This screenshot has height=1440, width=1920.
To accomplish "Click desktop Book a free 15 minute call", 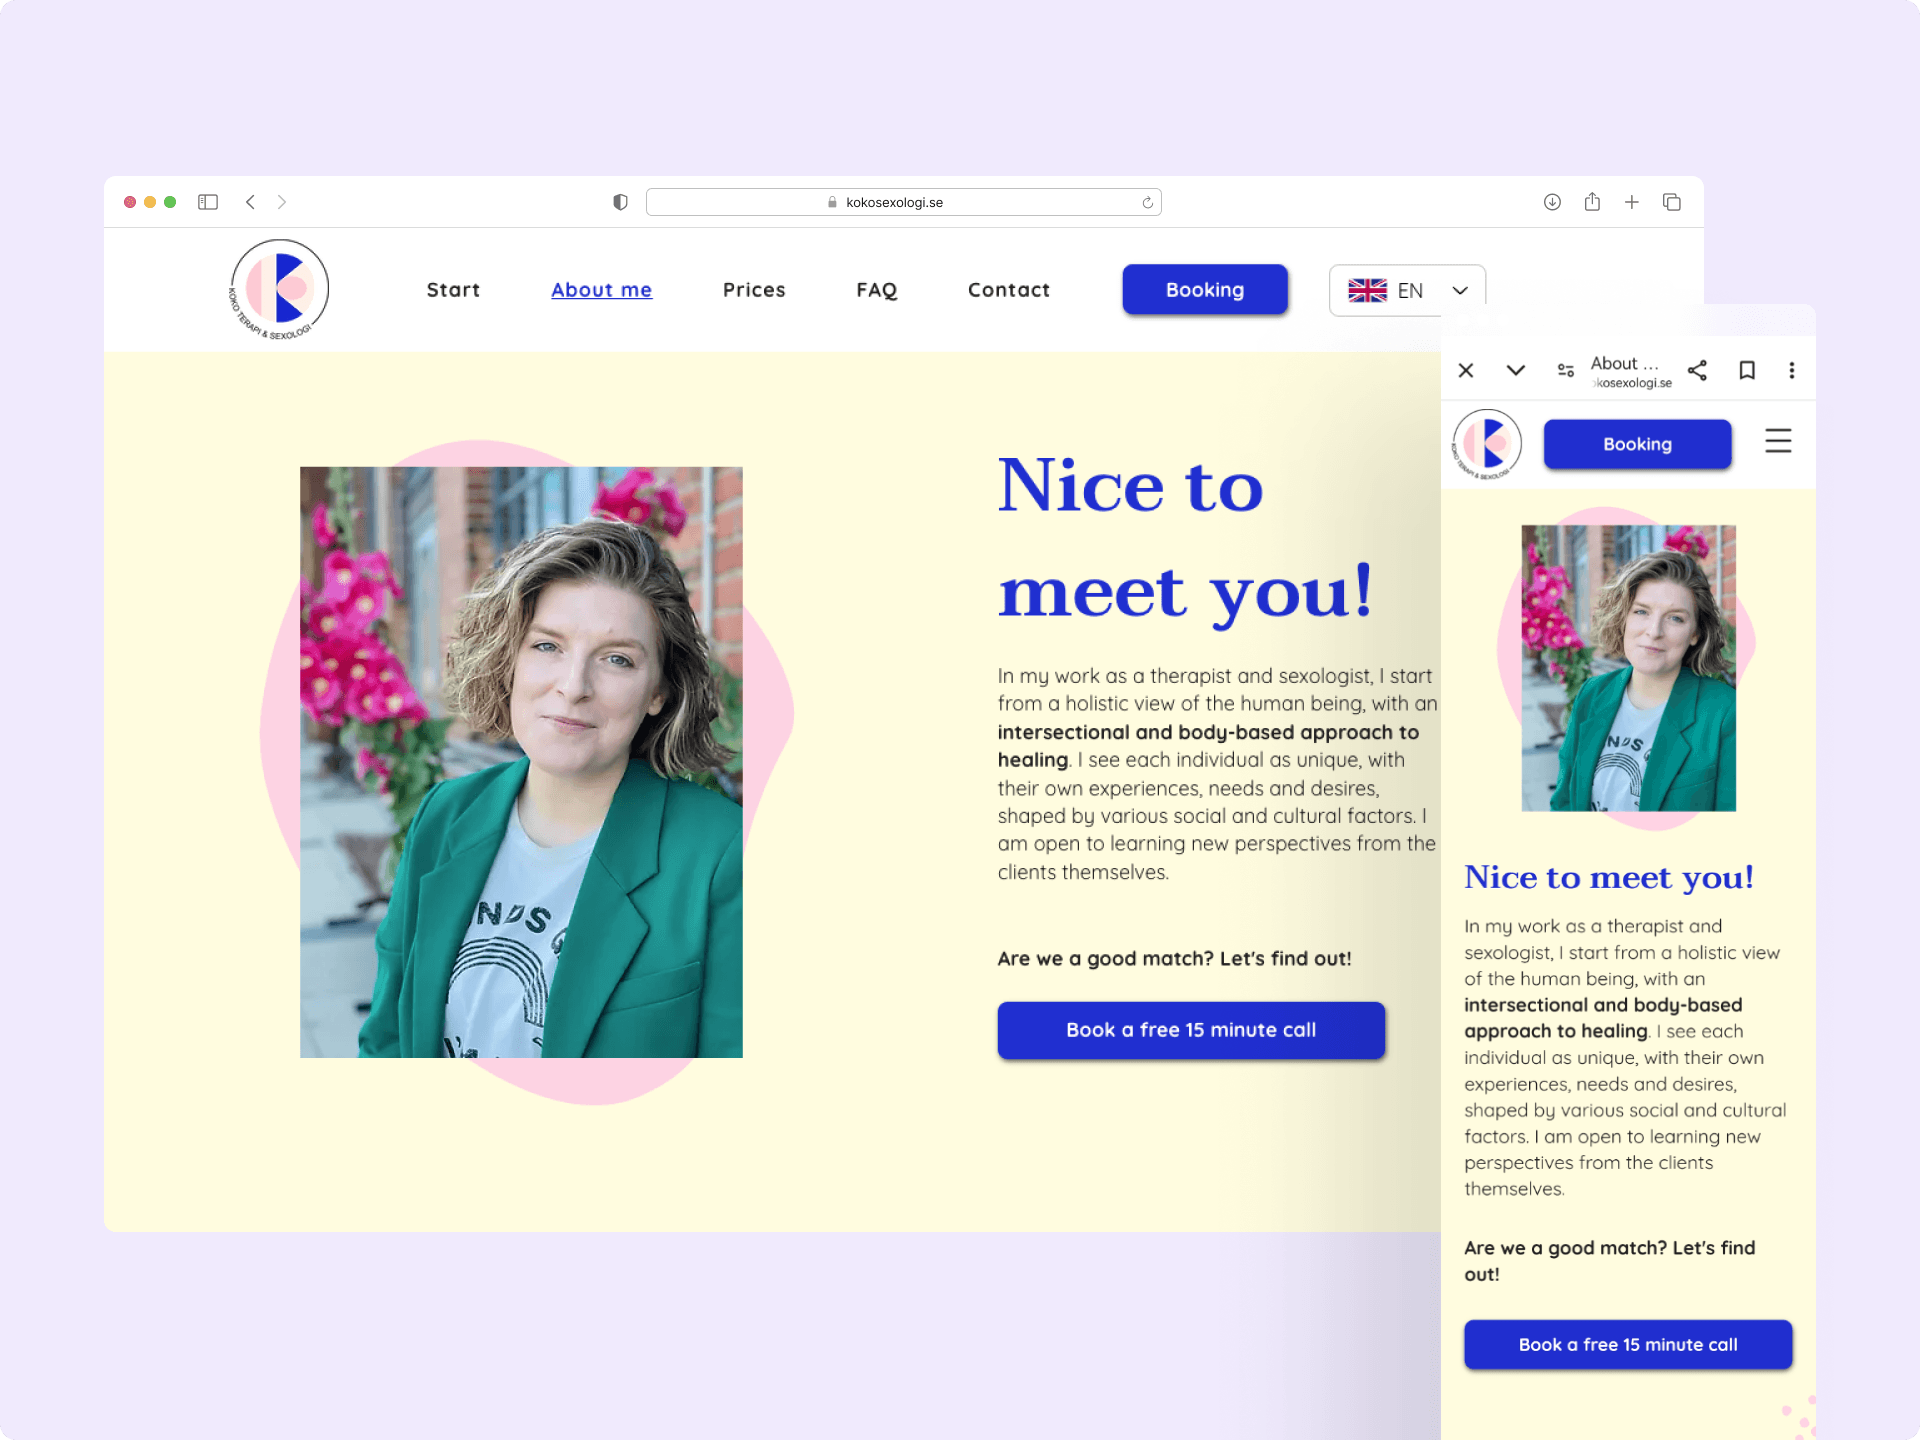I will click(1191, 1030).
